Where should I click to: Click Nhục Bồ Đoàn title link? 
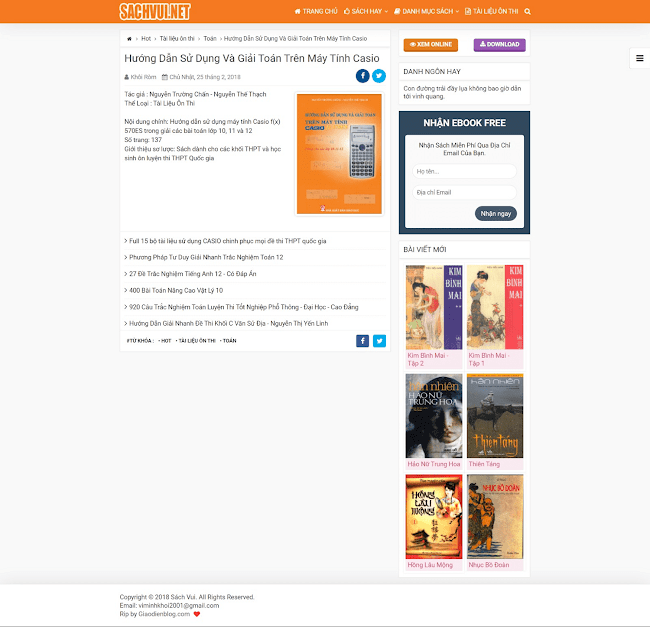pos(489,565)
